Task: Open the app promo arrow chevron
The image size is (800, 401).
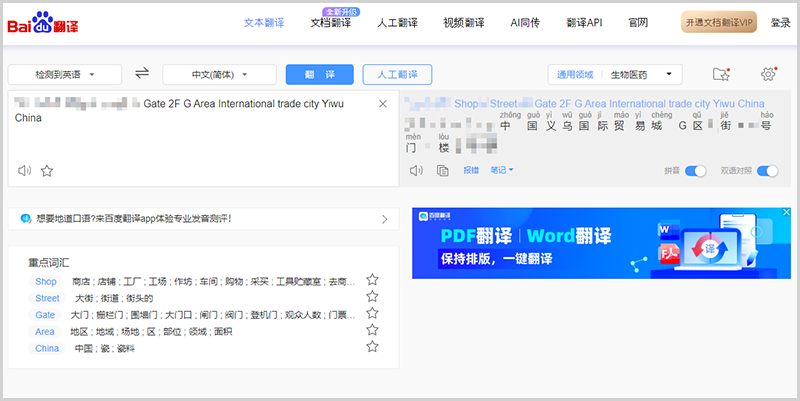Action: (385, 219)
